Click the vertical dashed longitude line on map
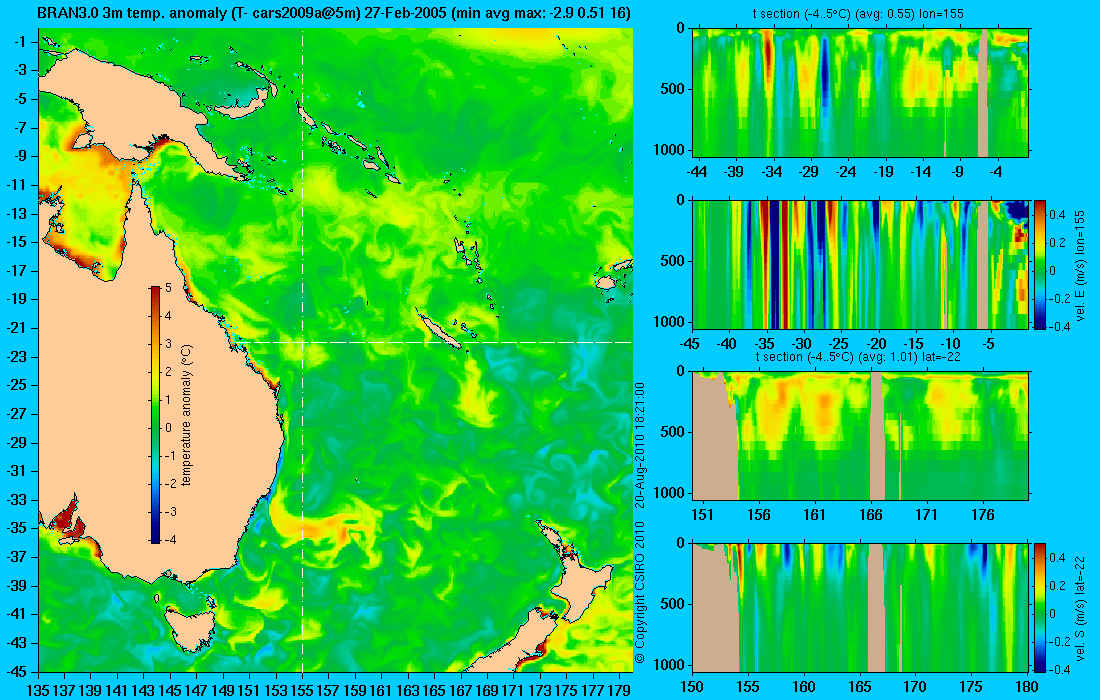Image resolution: width=1100 pixels, height=700 pixels. click(302, 351)
